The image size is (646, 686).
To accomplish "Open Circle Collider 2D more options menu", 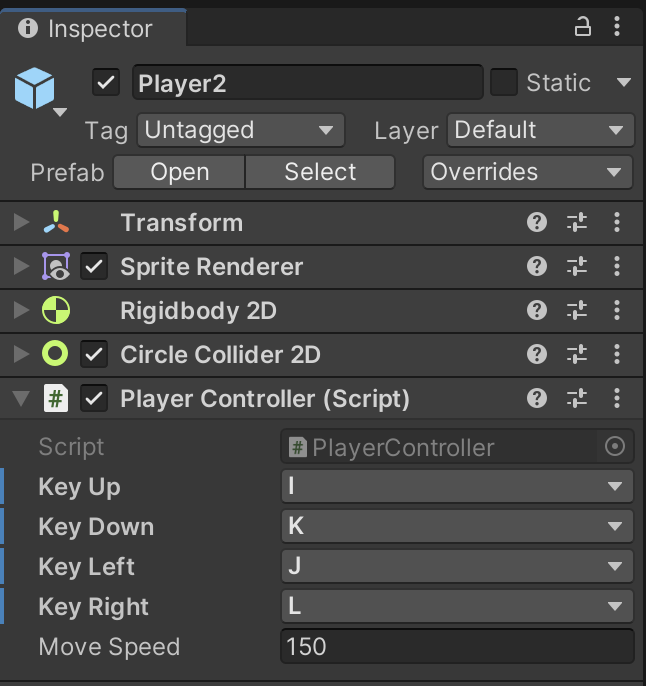I will (x=617, y=355).
